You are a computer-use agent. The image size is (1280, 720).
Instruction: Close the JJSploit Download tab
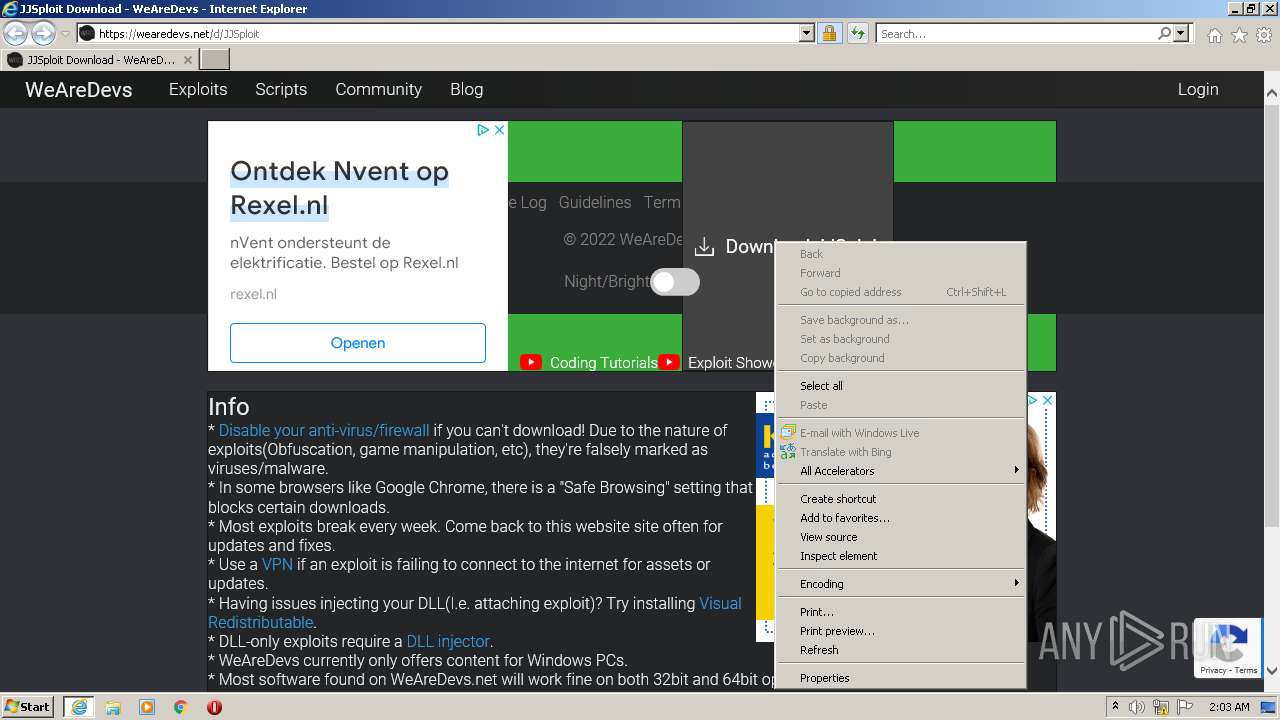187,60
